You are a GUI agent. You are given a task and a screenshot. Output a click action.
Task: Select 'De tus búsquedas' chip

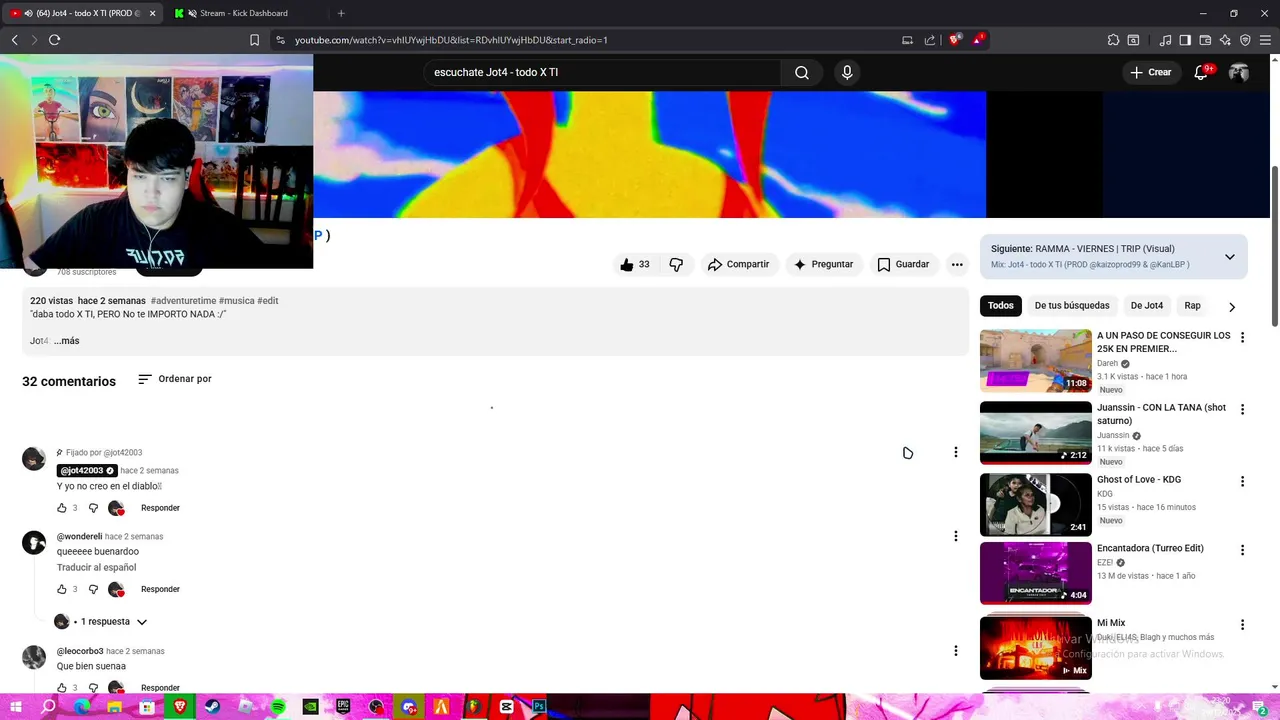(1072, 306)
